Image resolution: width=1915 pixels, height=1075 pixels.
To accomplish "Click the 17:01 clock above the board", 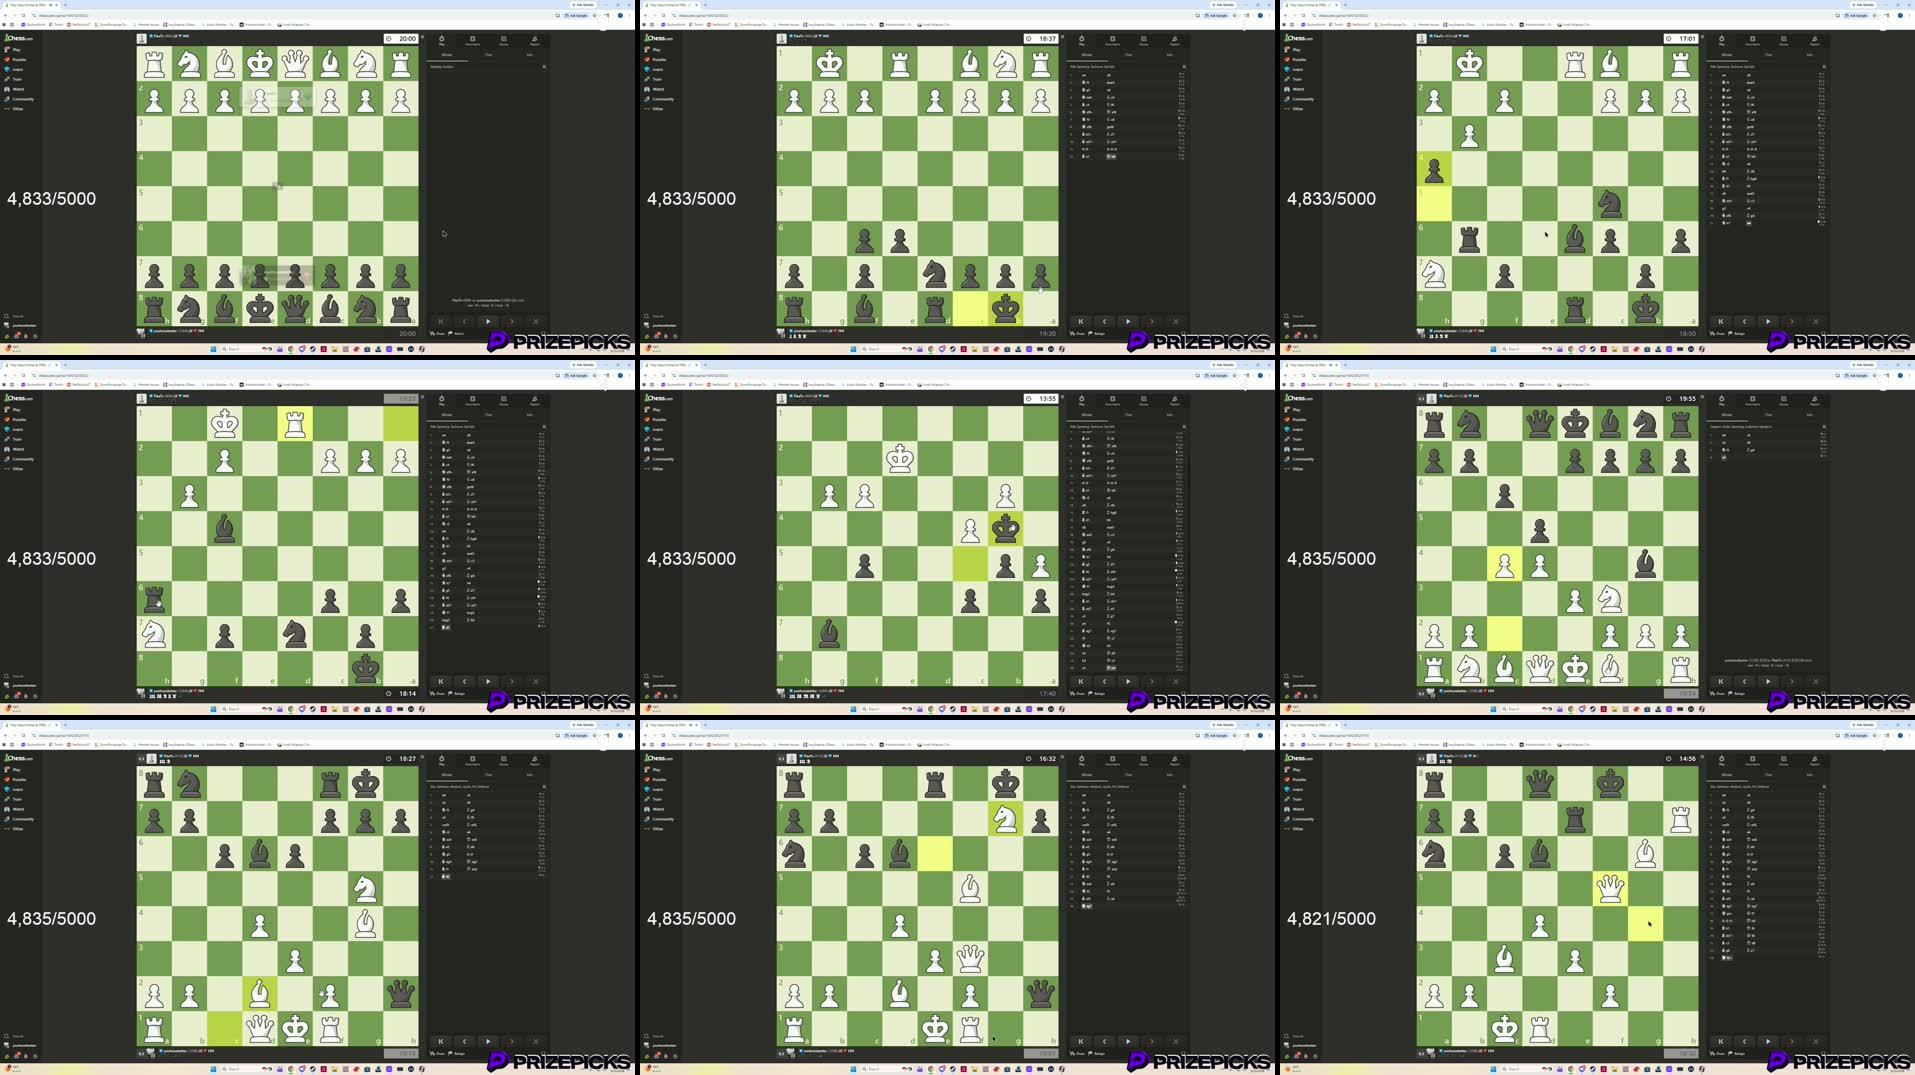I will 1681,38.
